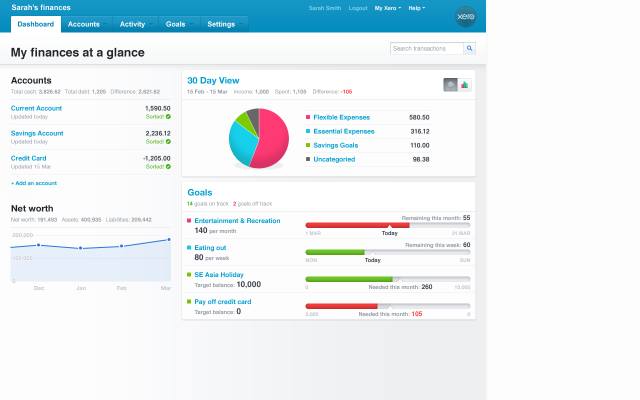Switch to pie chart view icon

tap(451, 85)
